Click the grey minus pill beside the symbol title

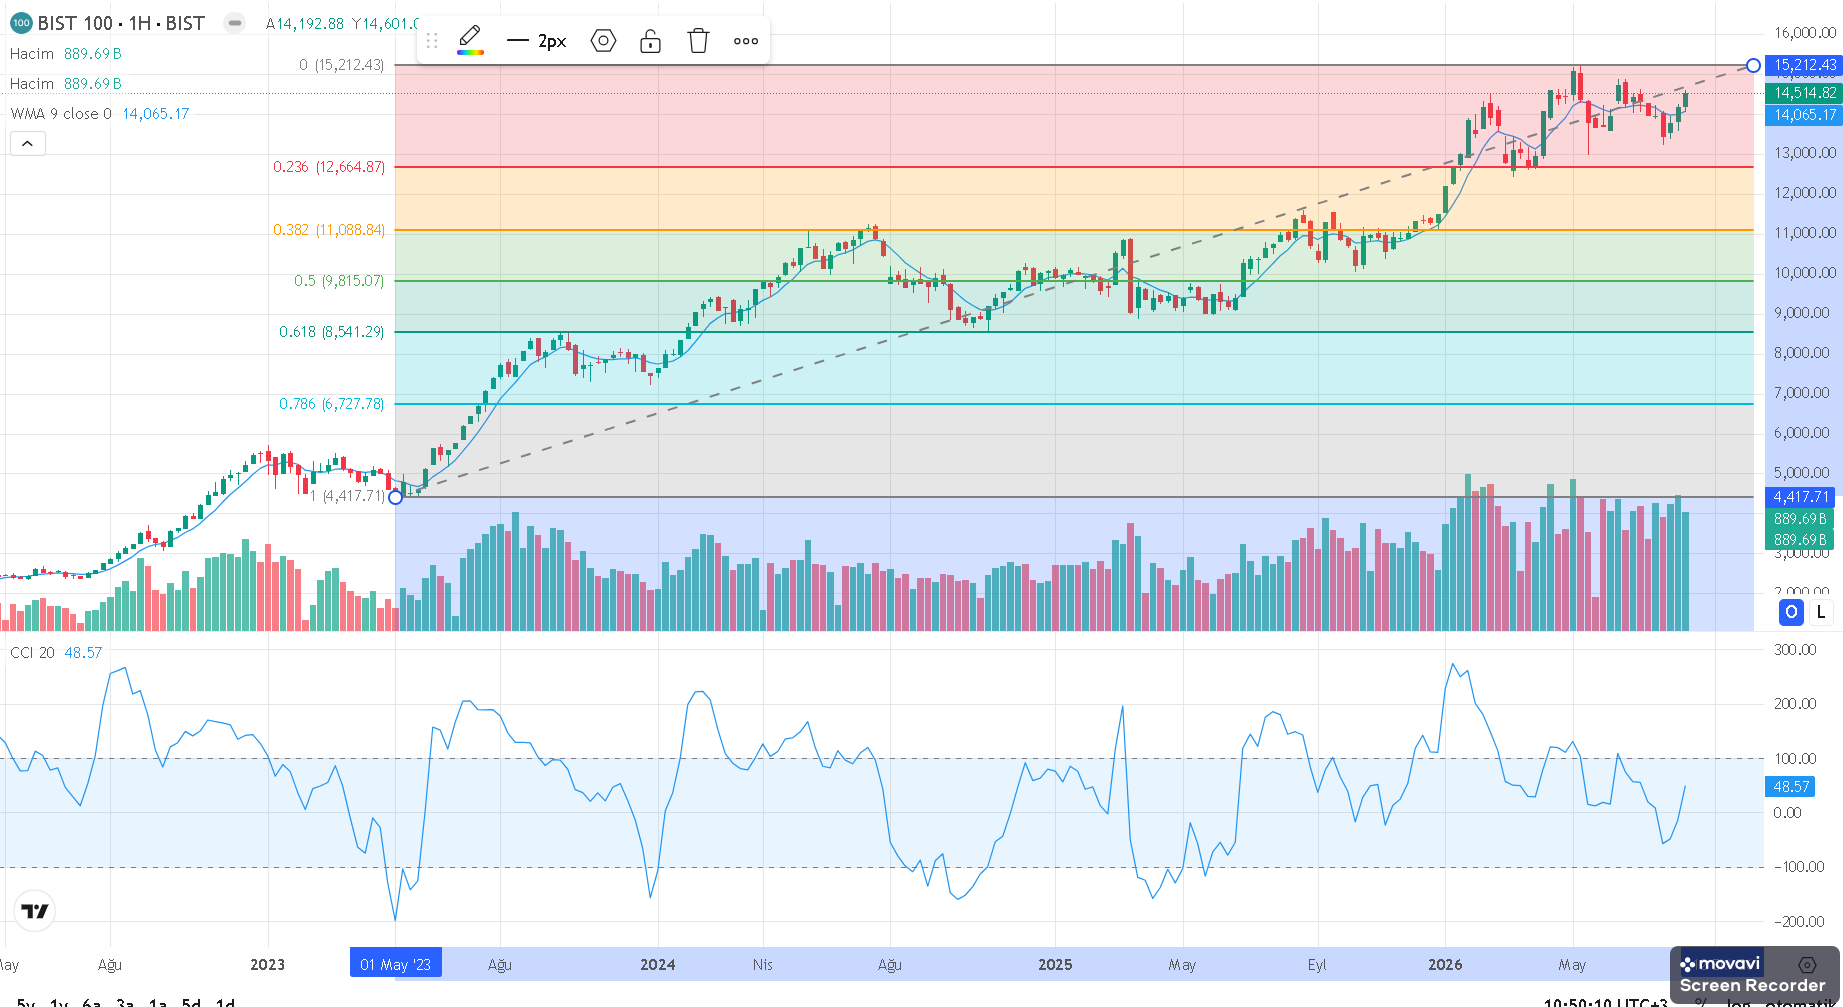pos(234,23)
